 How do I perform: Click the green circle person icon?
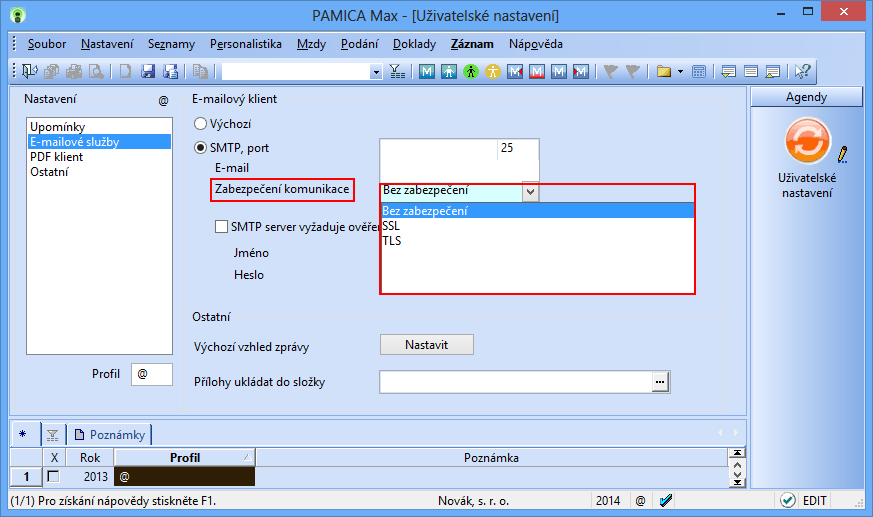click(x=471, y=71)
